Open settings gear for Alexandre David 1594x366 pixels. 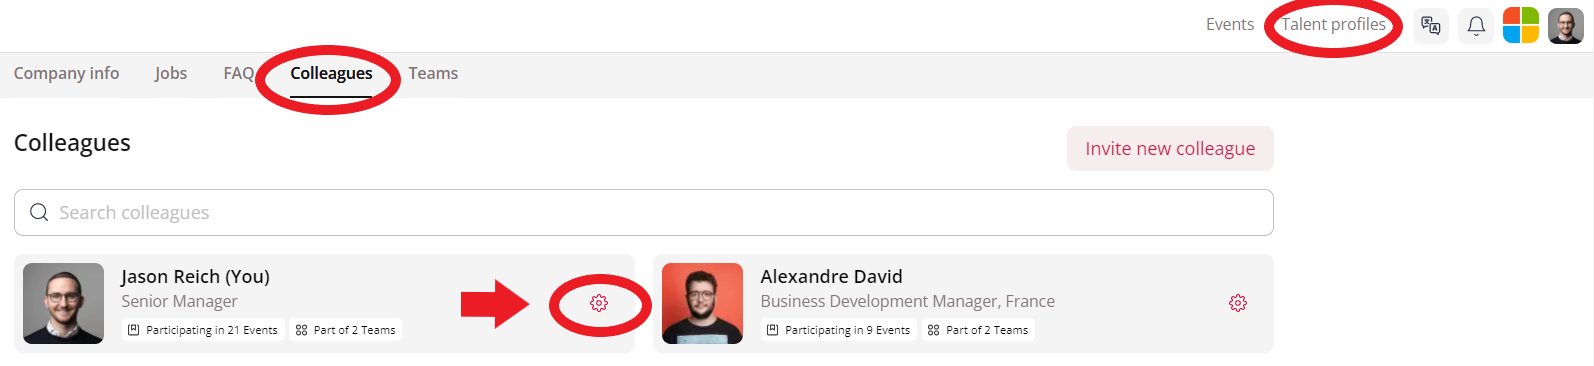1238,303
